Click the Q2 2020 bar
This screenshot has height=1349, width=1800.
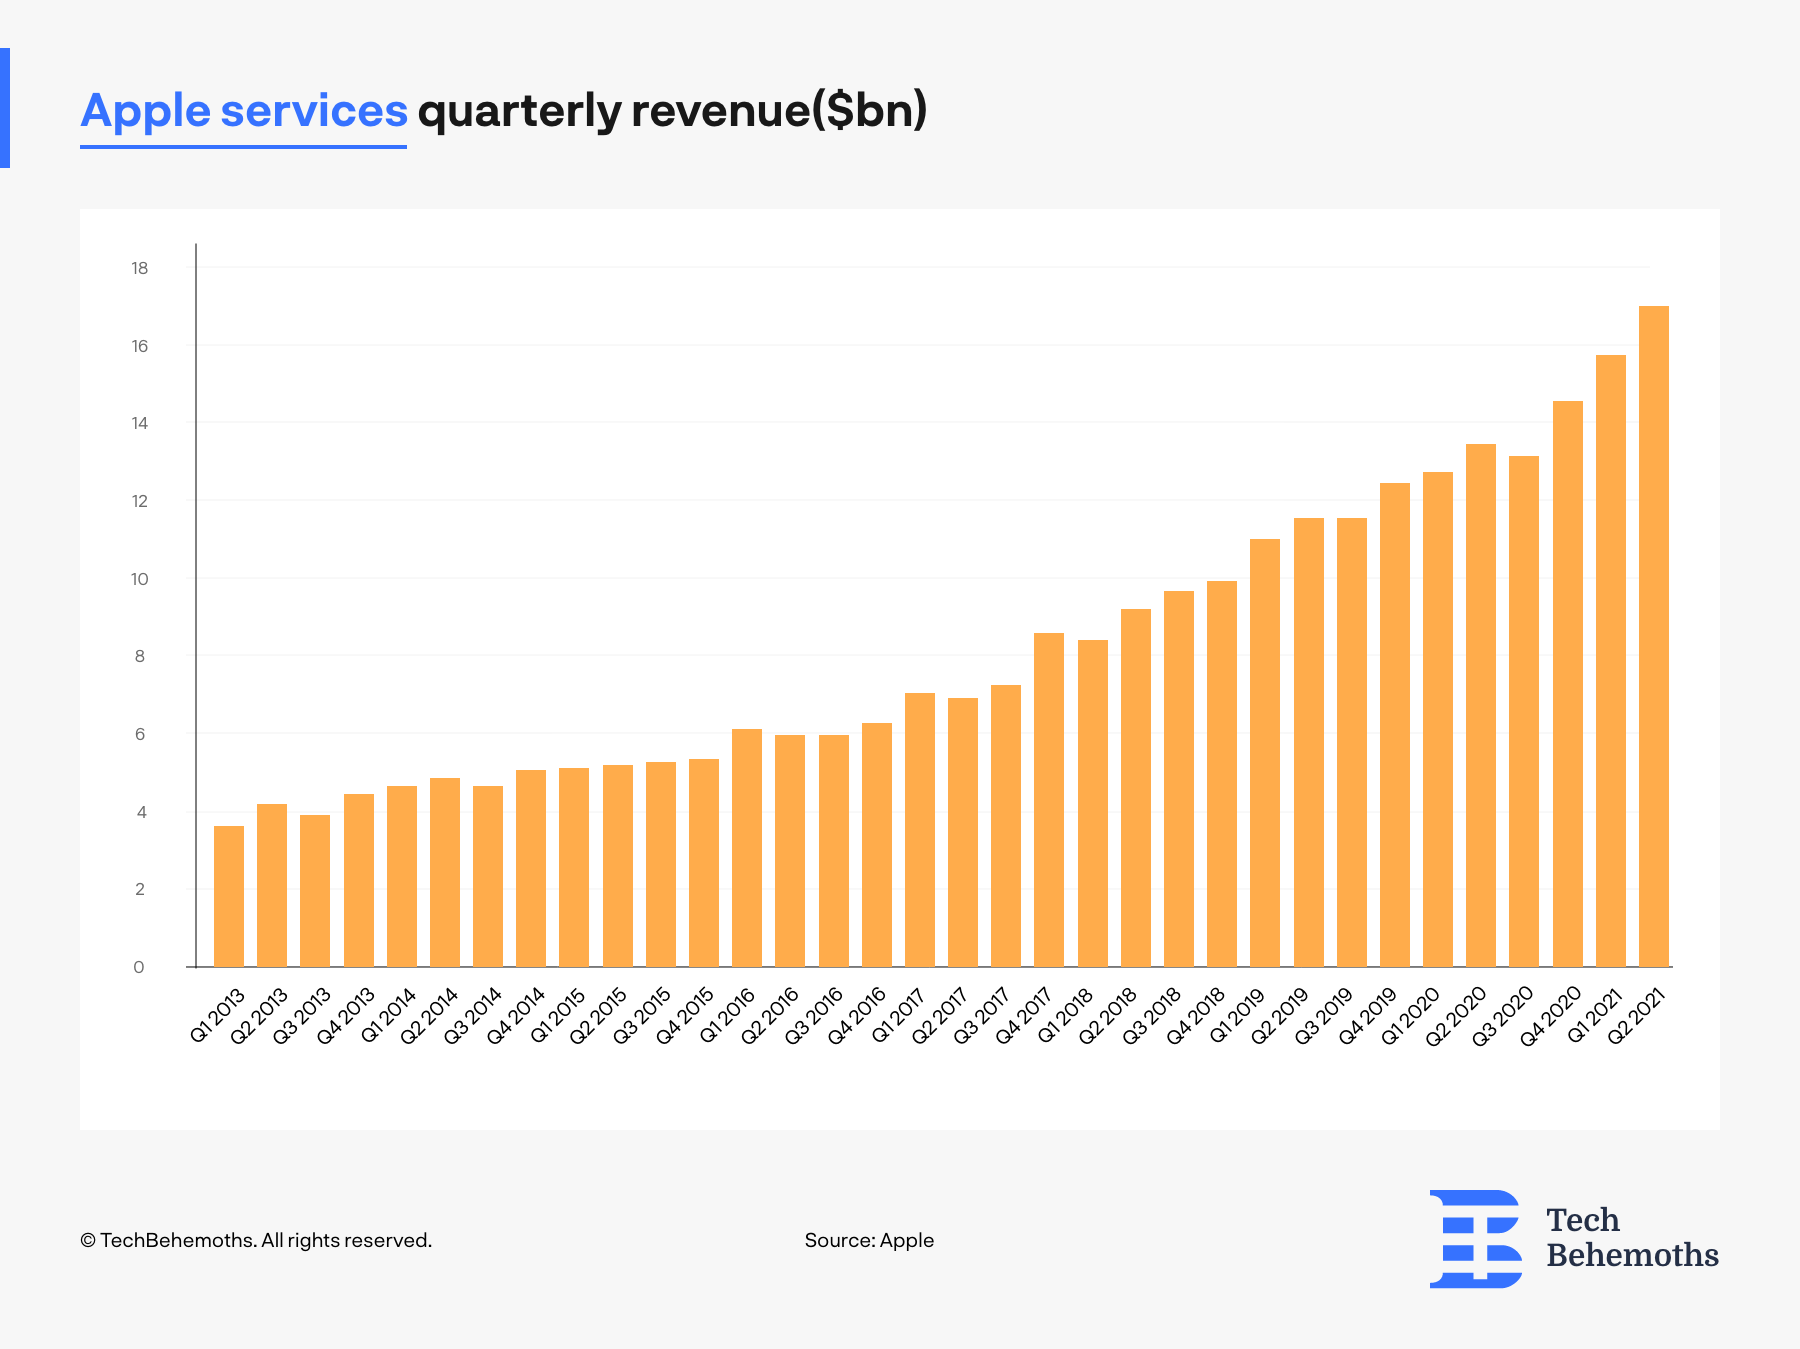tap(1481, 705)
